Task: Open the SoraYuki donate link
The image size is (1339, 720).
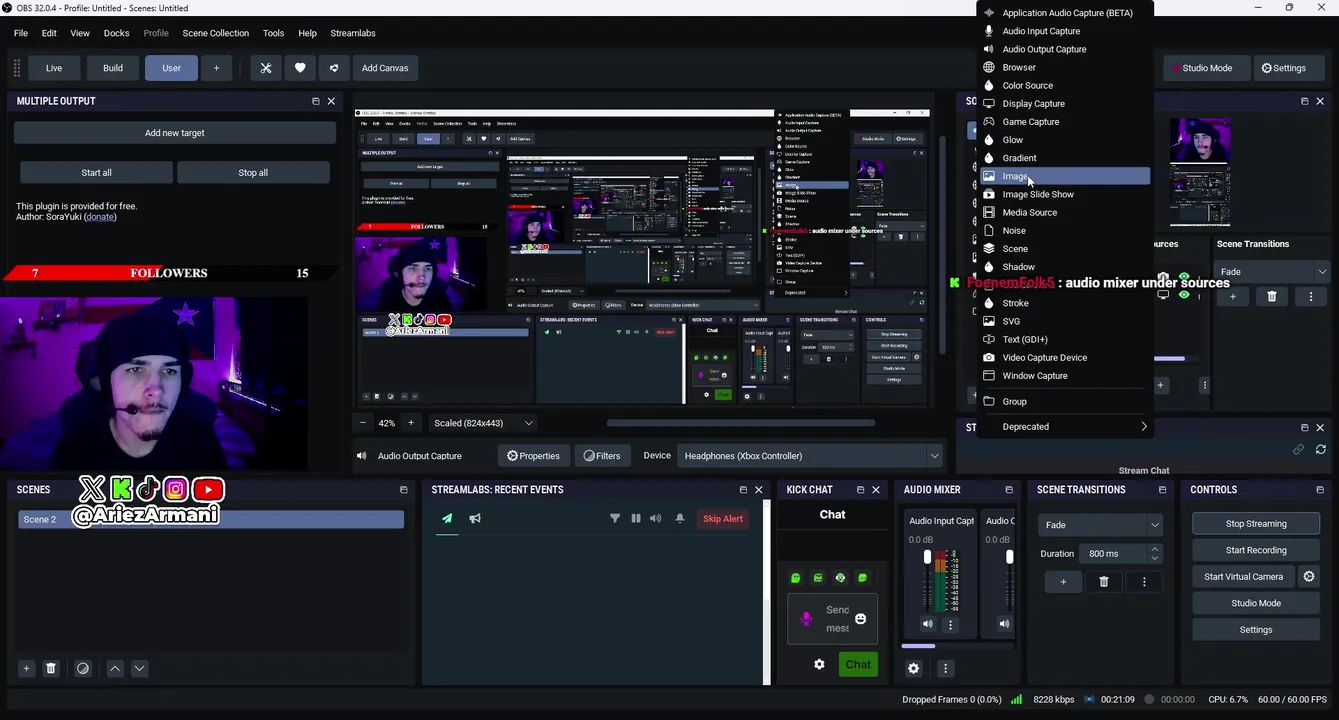Action: tap(99, 217)
